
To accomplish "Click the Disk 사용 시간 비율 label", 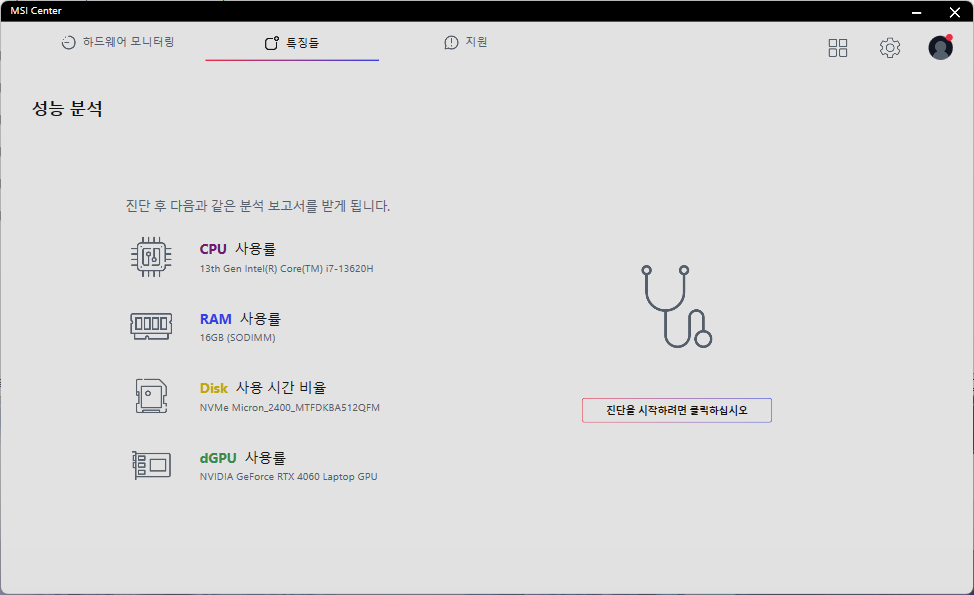I will coord(263,388).
